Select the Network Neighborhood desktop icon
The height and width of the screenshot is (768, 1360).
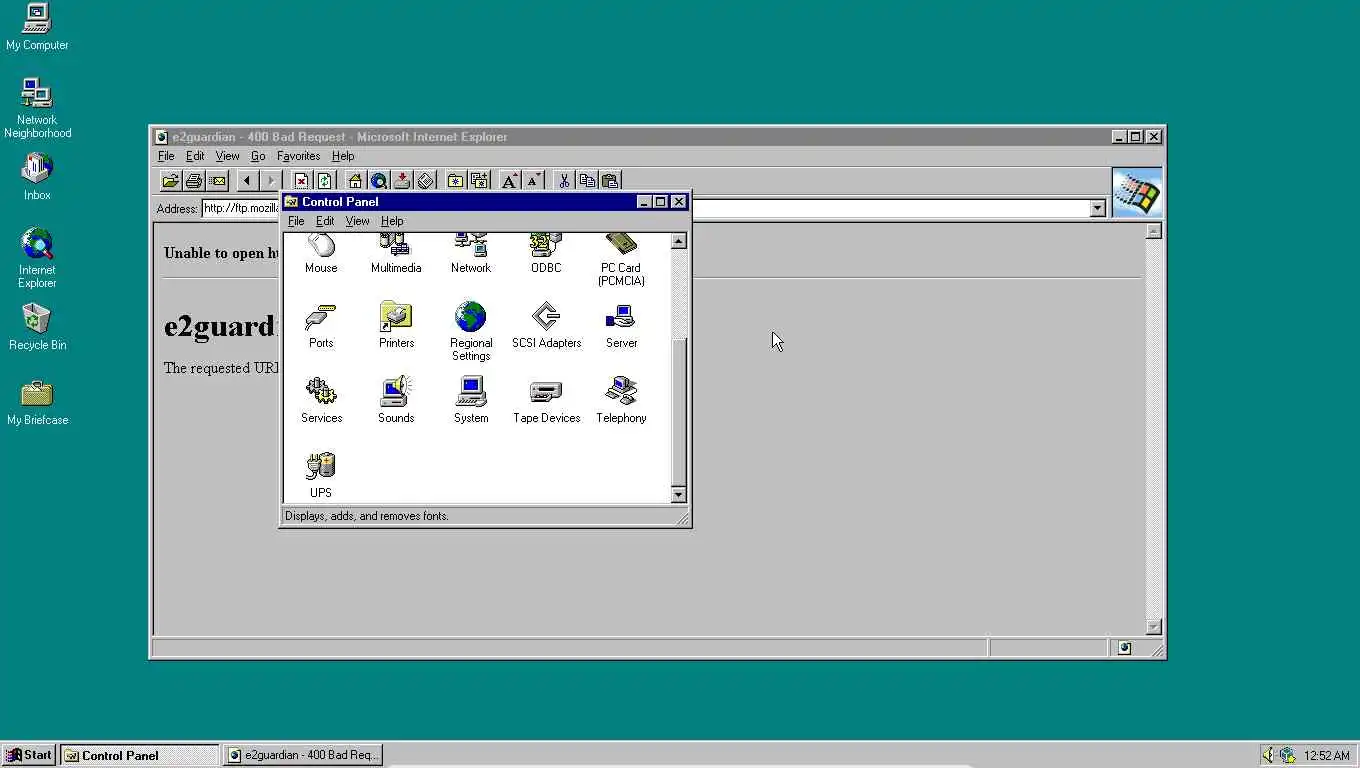37,108
